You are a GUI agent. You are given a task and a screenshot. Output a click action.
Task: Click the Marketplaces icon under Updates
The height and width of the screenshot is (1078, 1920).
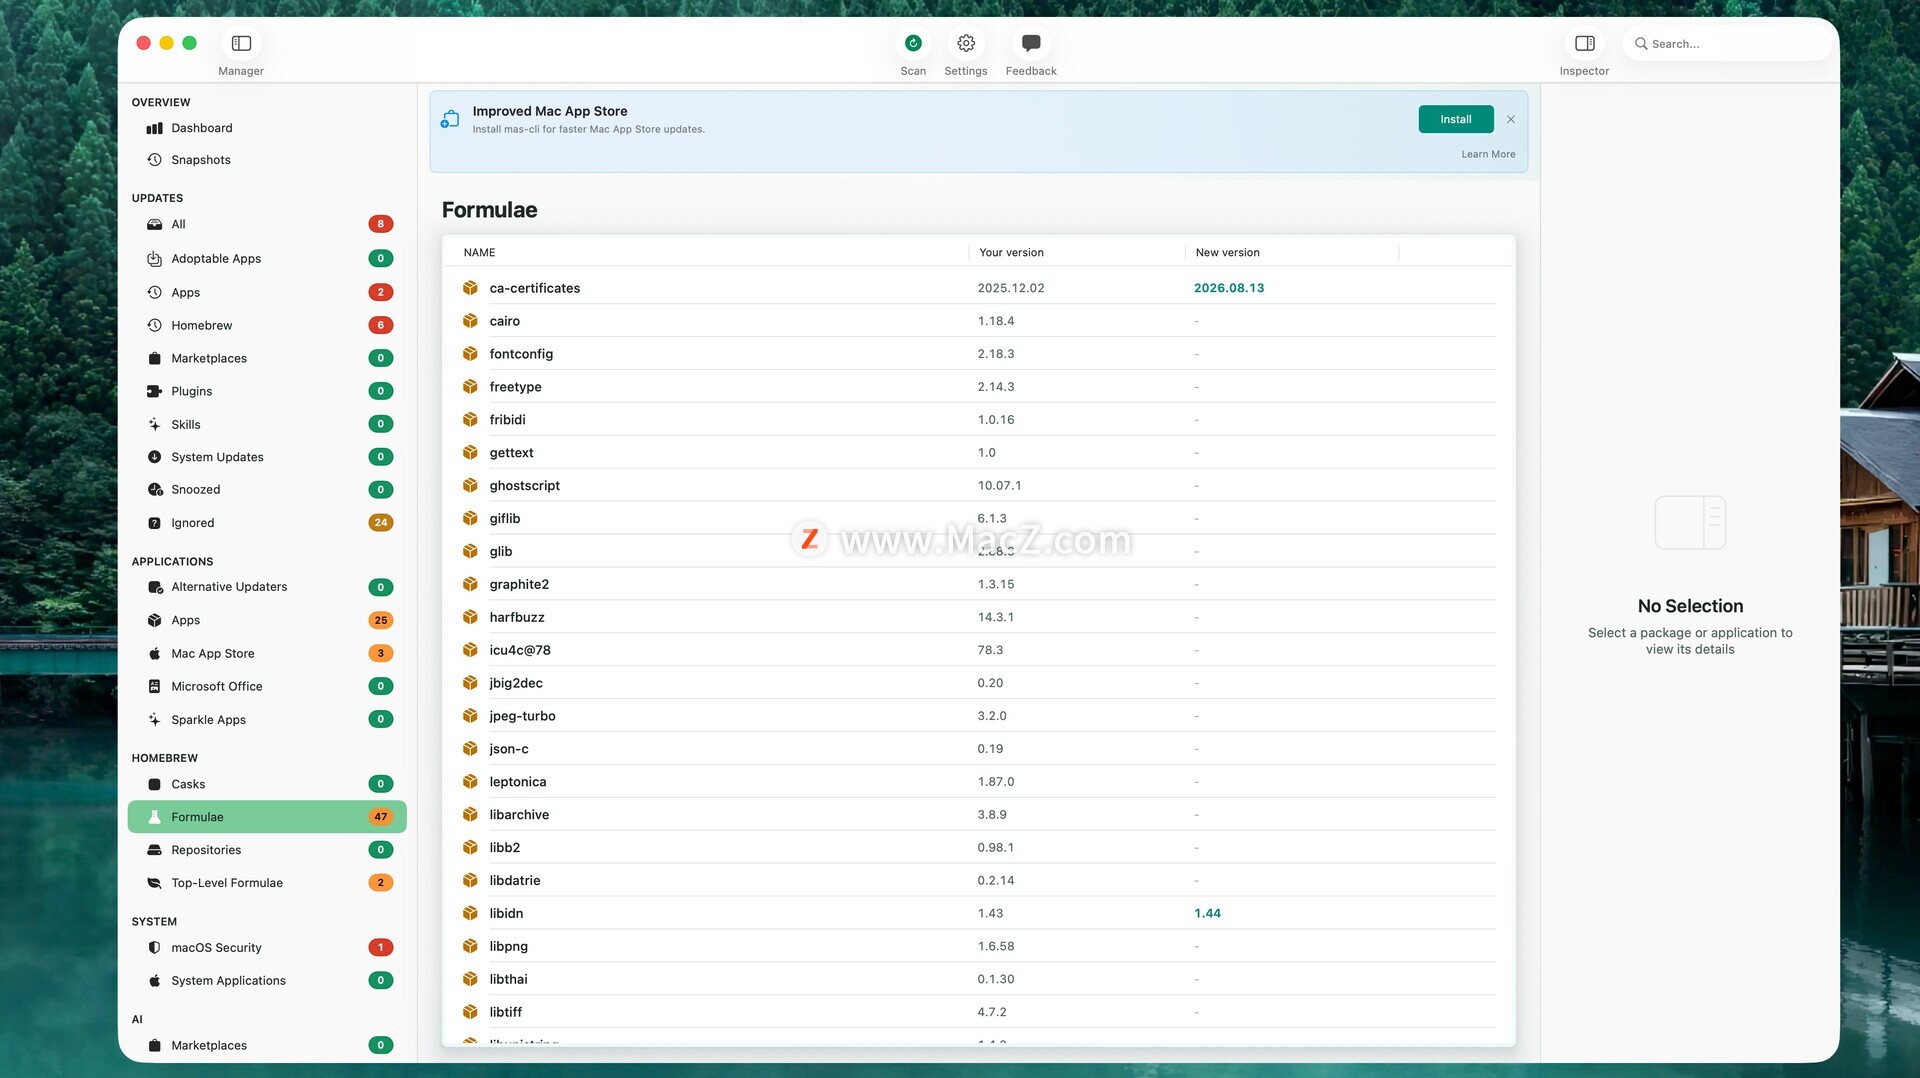tap(155, 358)
